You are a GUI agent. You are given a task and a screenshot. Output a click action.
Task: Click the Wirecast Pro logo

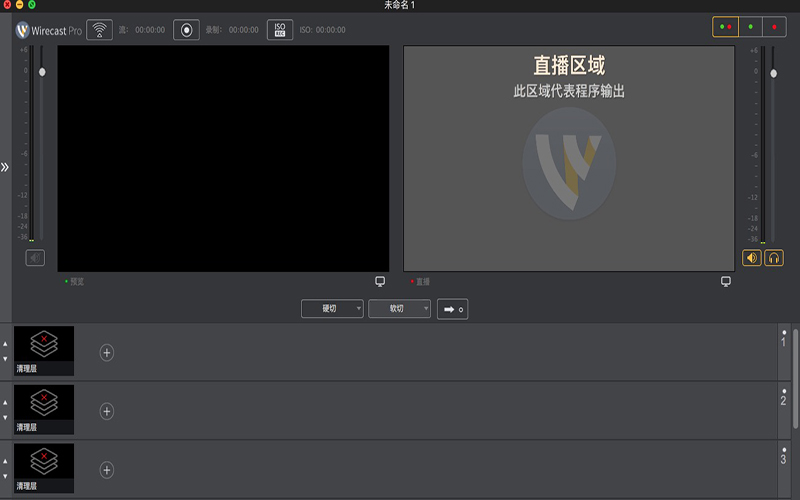click(48, 30)
